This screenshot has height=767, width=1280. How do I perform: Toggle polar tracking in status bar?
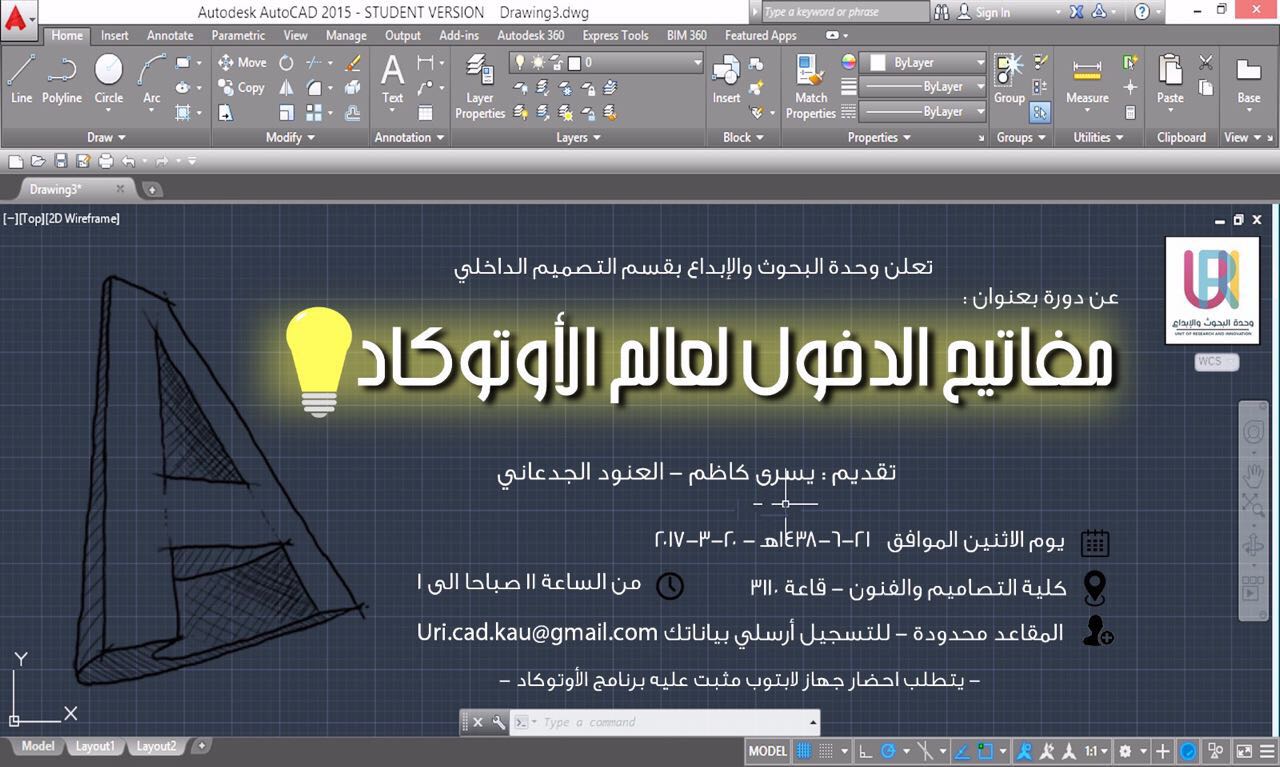(x=888, y=750)
